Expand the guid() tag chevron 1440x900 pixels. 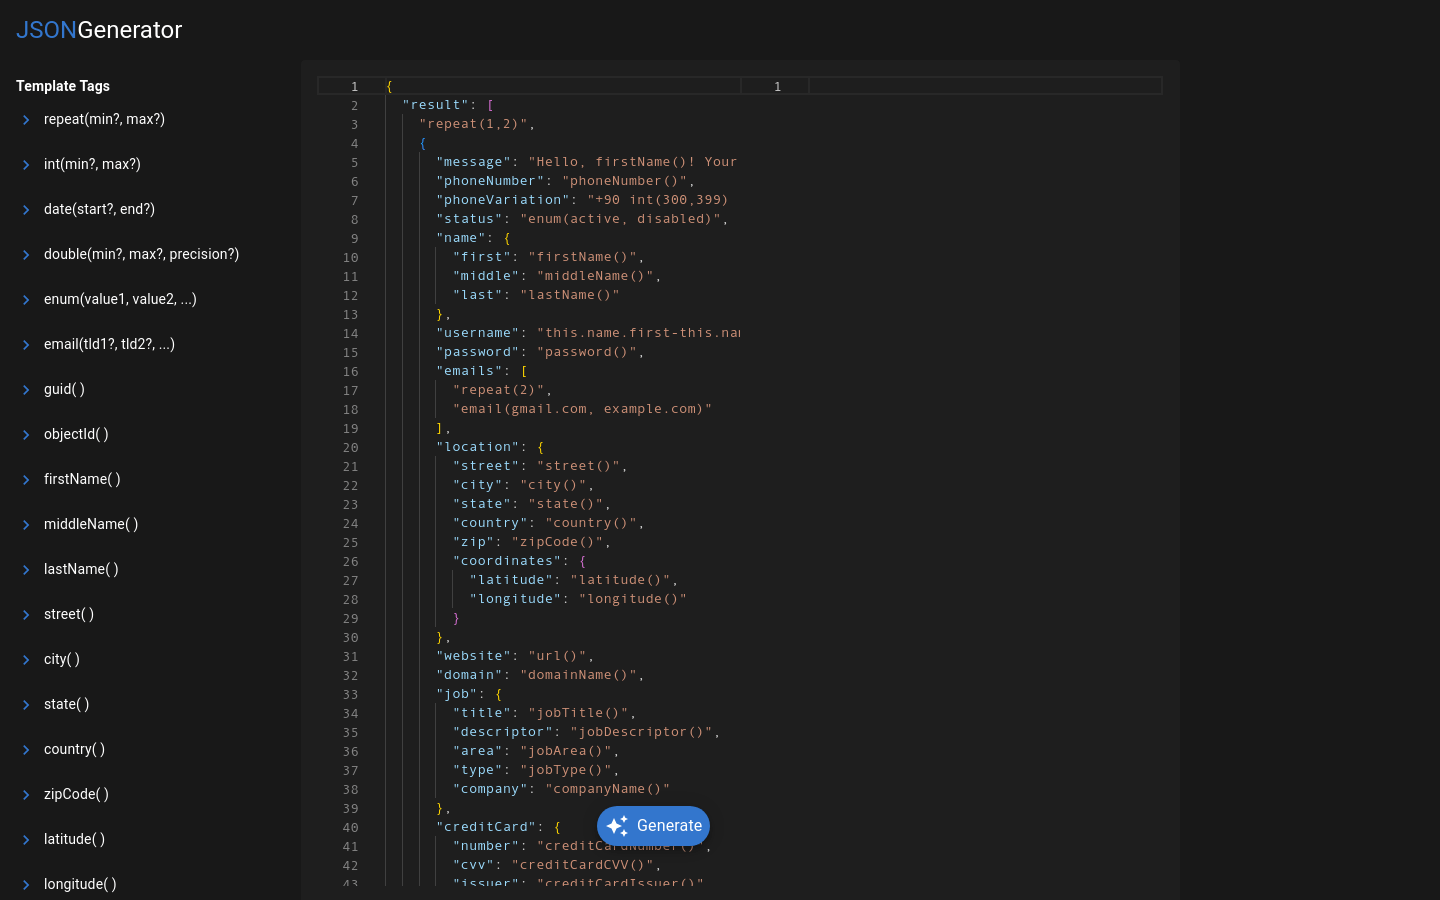click(26, 390)
